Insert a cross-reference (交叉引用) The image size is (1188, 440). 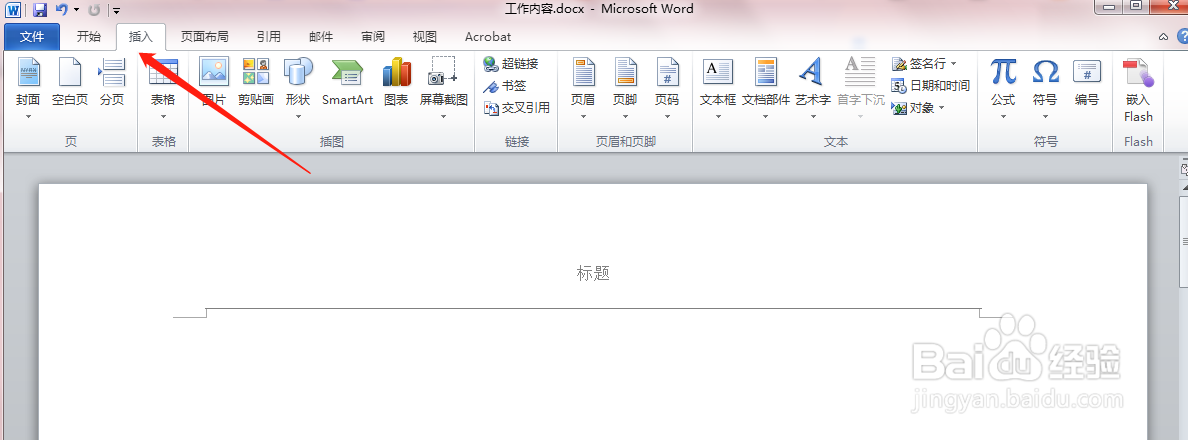click(517, 108)
